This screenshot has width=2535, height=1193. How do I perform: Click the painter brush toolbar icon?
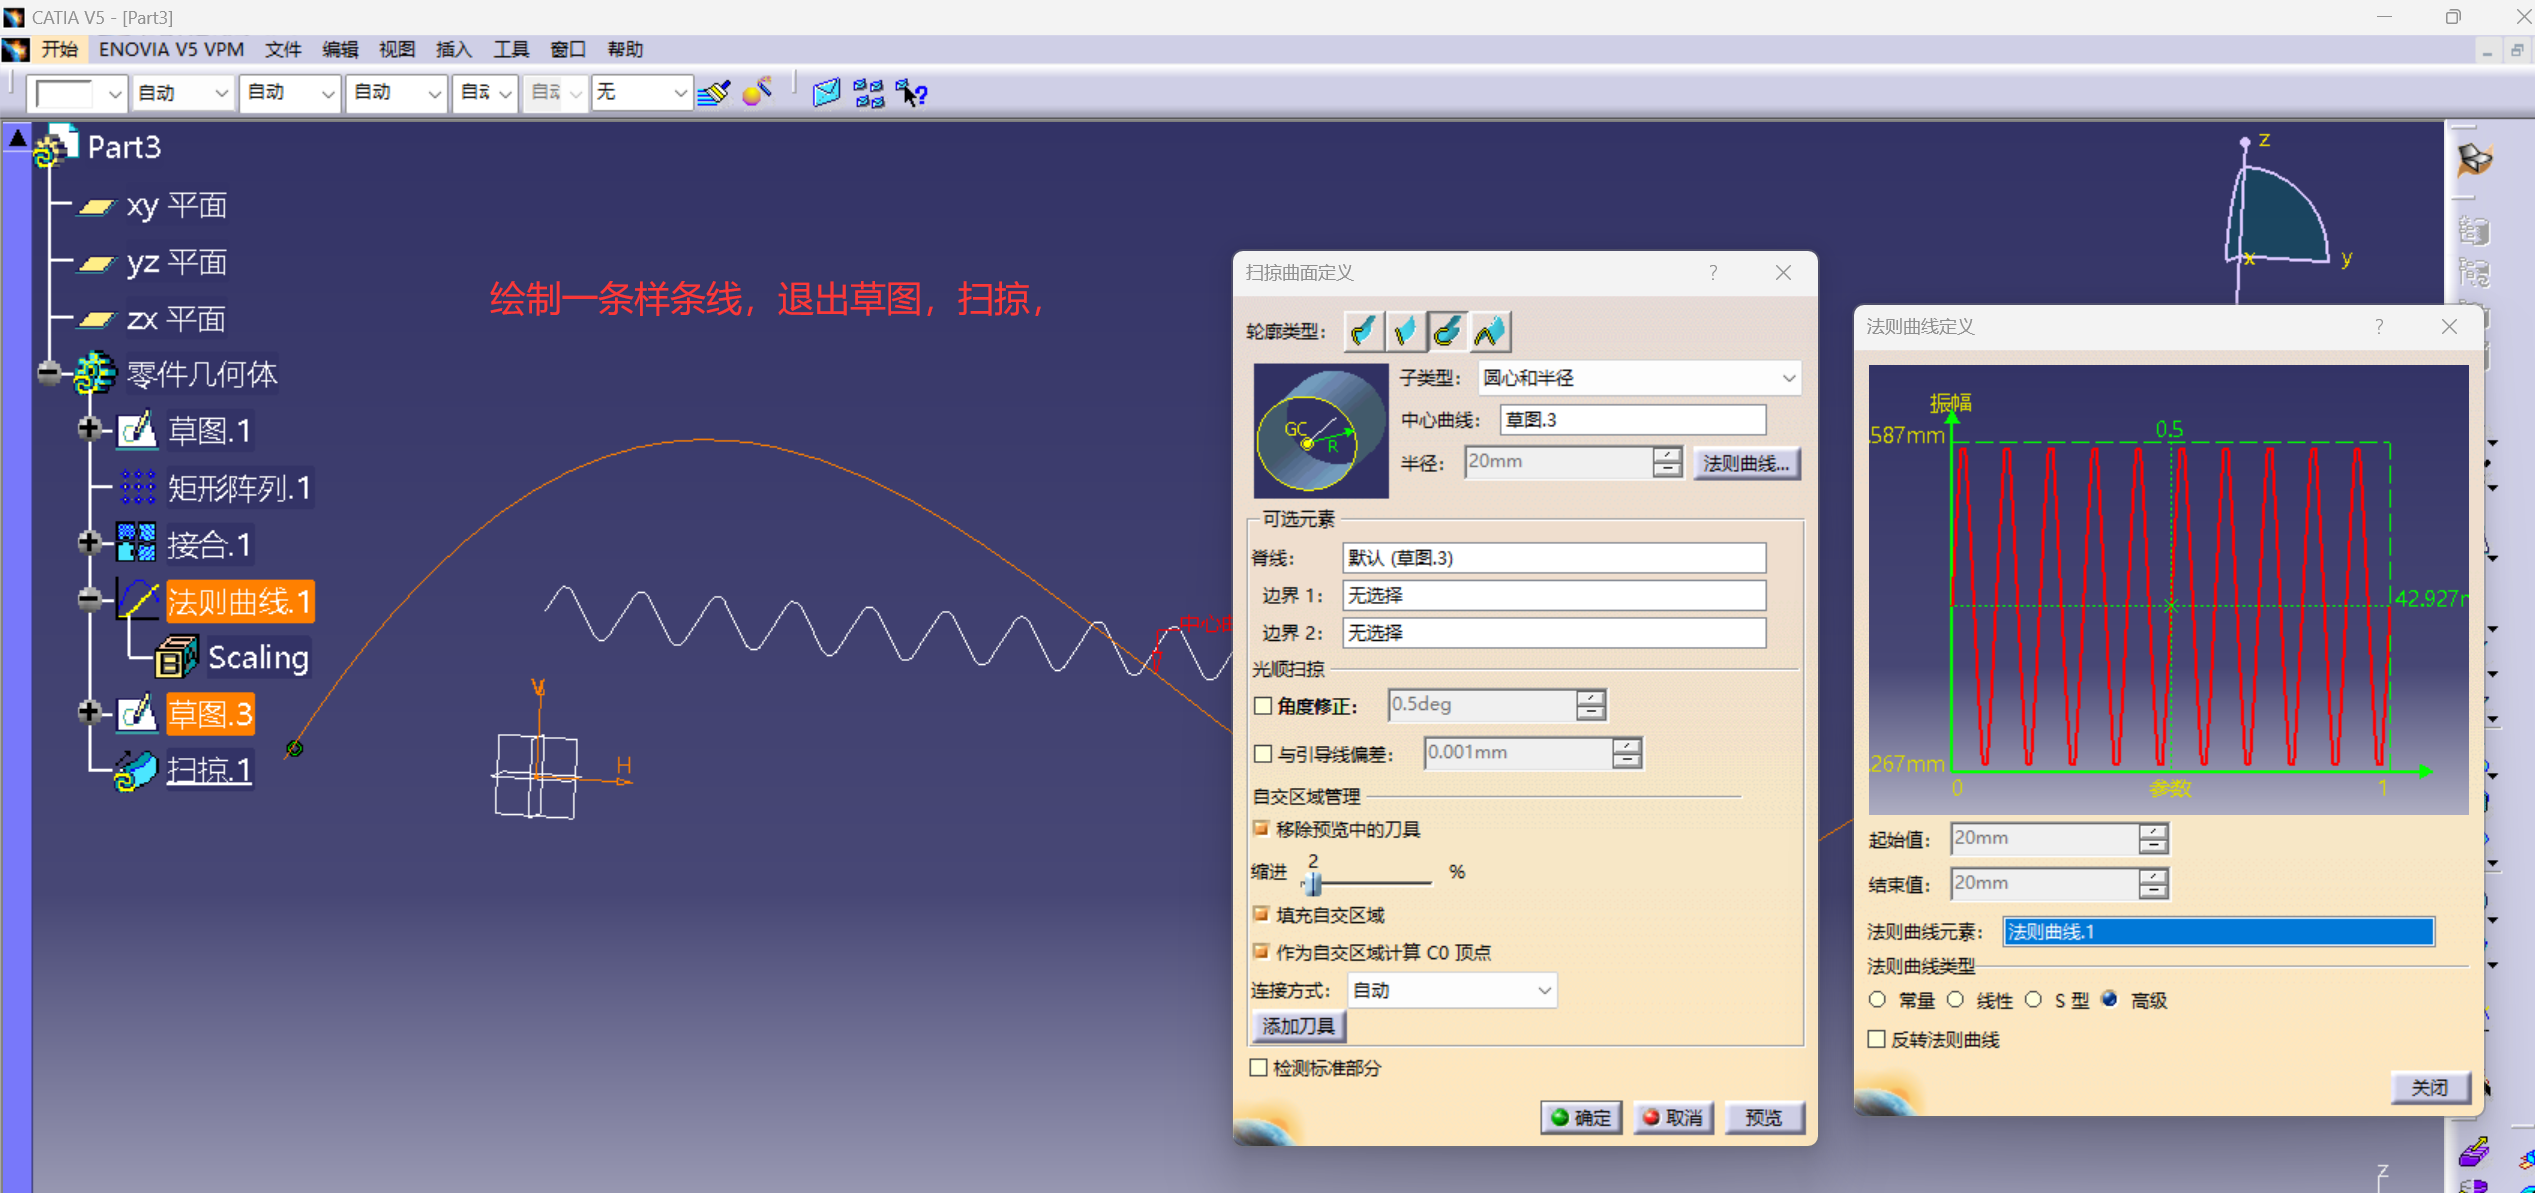click(714, 93)
